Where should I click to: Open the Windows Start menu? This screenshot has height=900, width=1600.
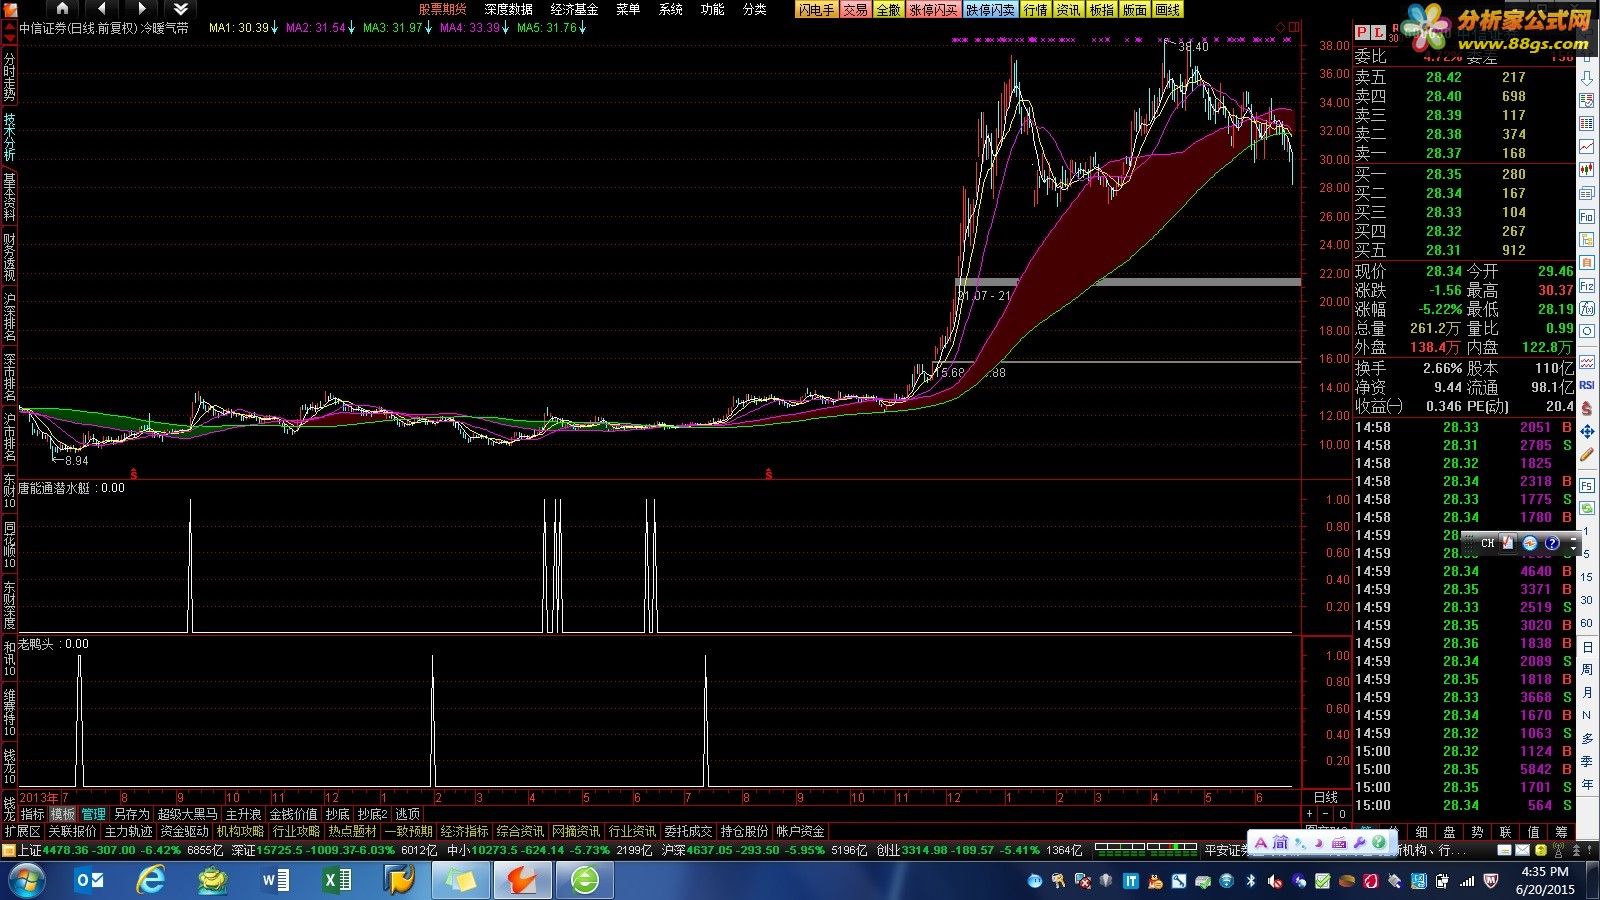click(x=28, y=881)
